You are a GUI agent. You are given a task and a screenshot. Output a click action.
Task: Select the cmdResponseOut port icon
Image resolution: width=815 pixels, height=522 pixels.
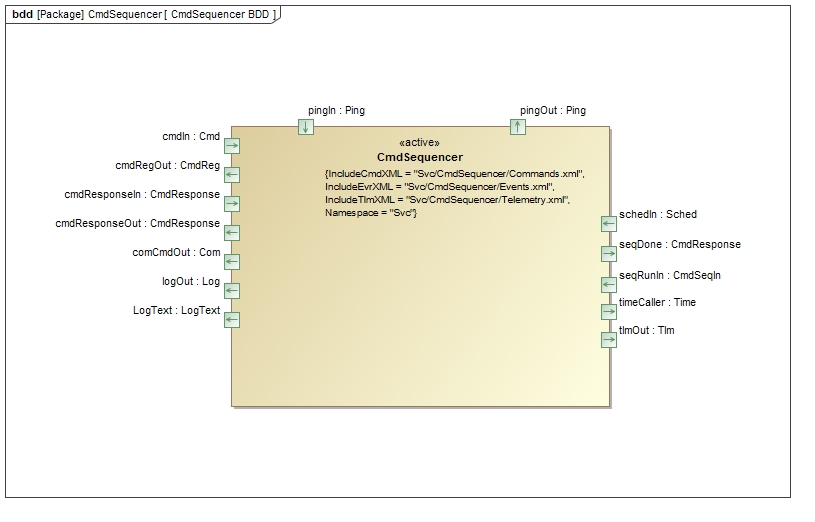pyautogui.click(x=232, y=233)
